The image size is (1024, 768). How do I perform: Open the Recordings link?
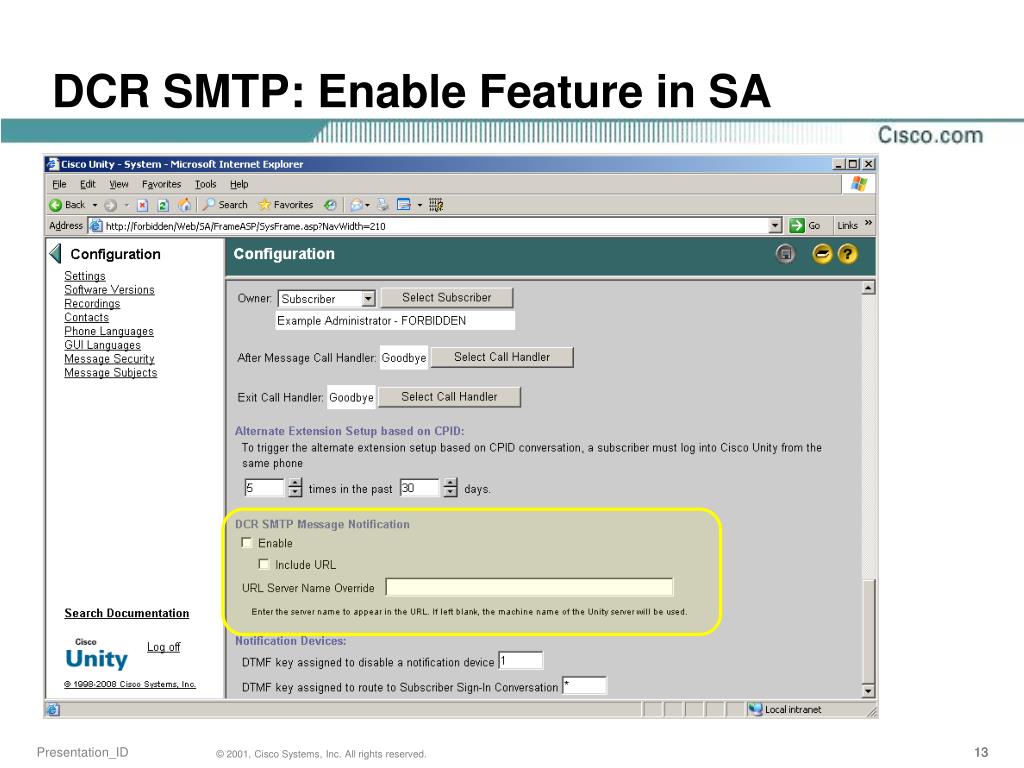(92, 304)
